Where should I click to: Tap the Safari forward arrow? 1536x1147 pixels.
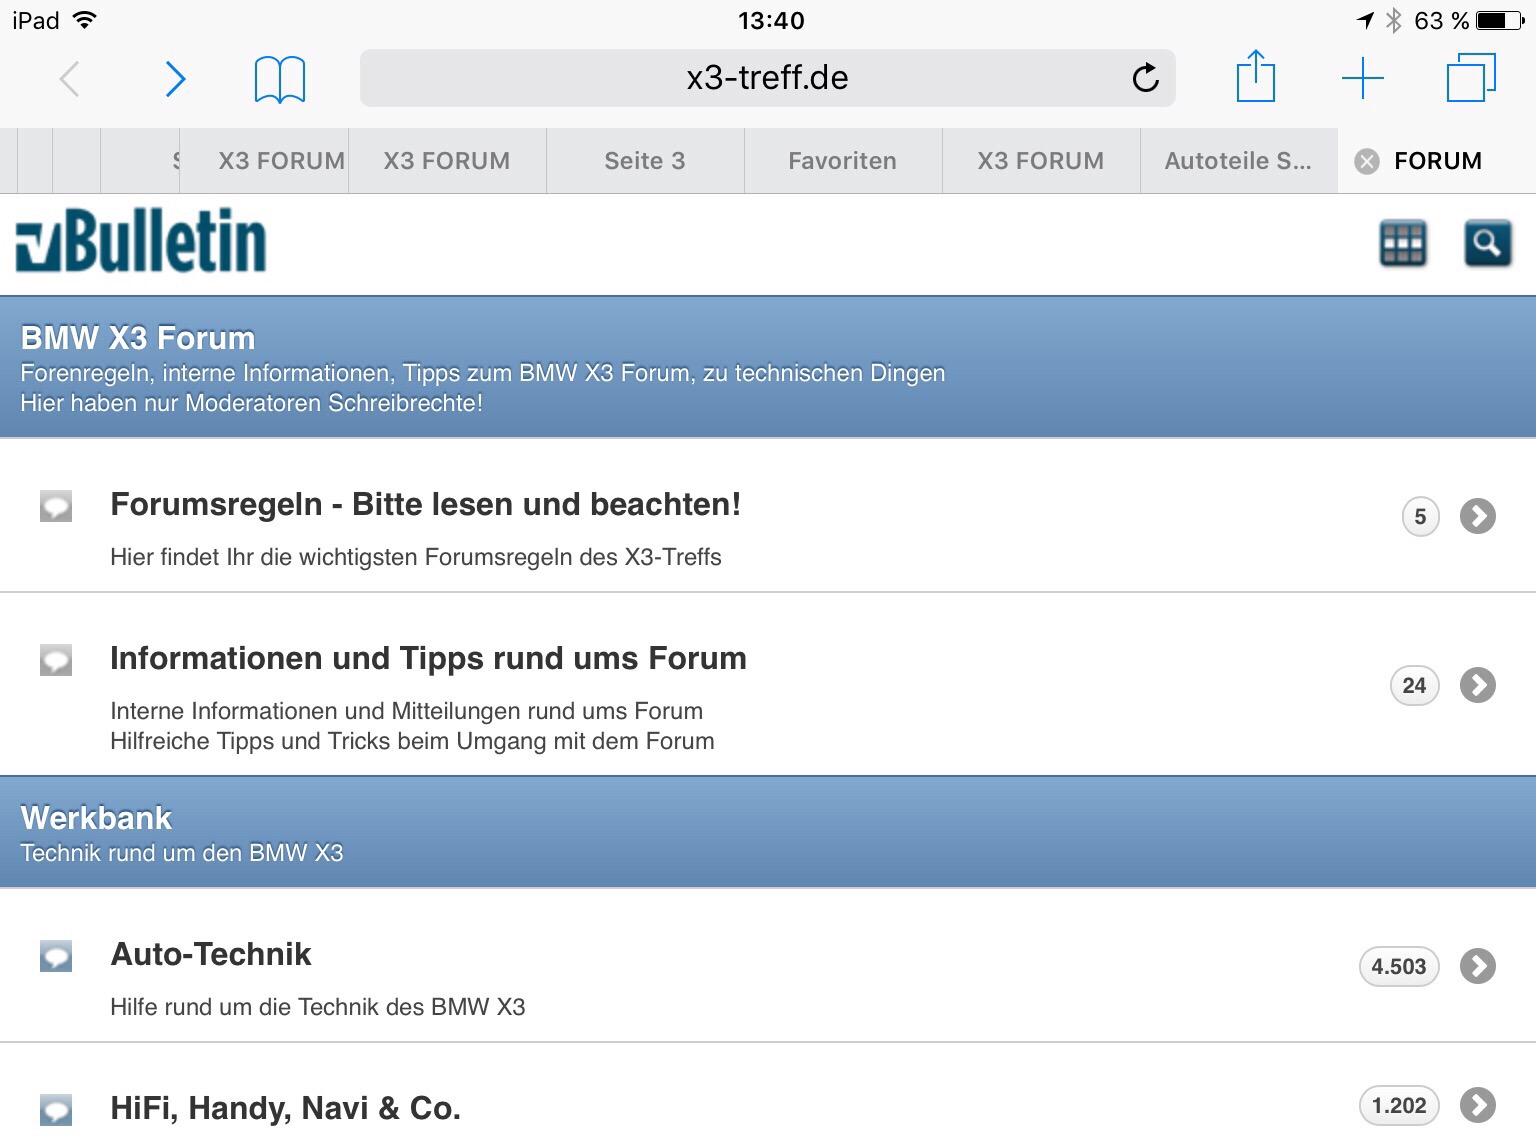175,79
